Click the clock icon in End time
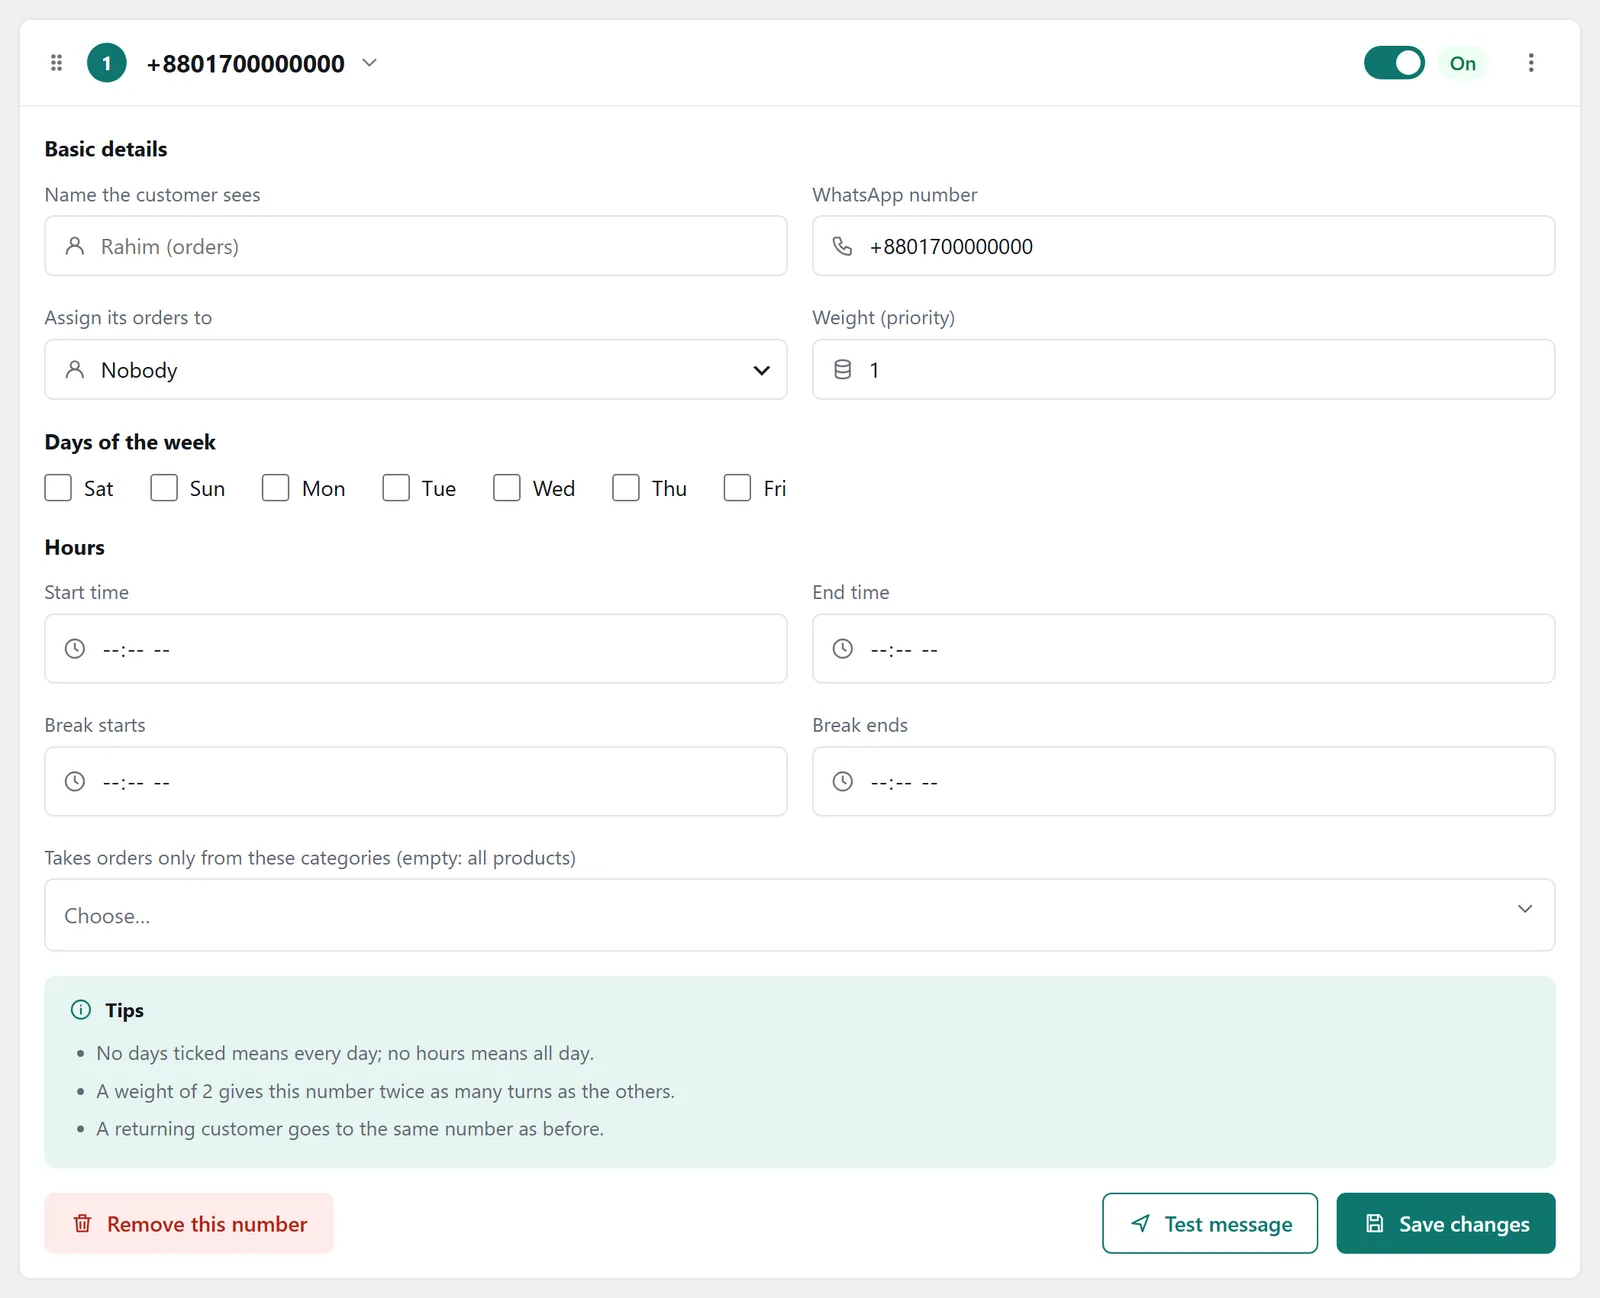The width and height of the screenshot is (1600, 1298). (843, 649)
